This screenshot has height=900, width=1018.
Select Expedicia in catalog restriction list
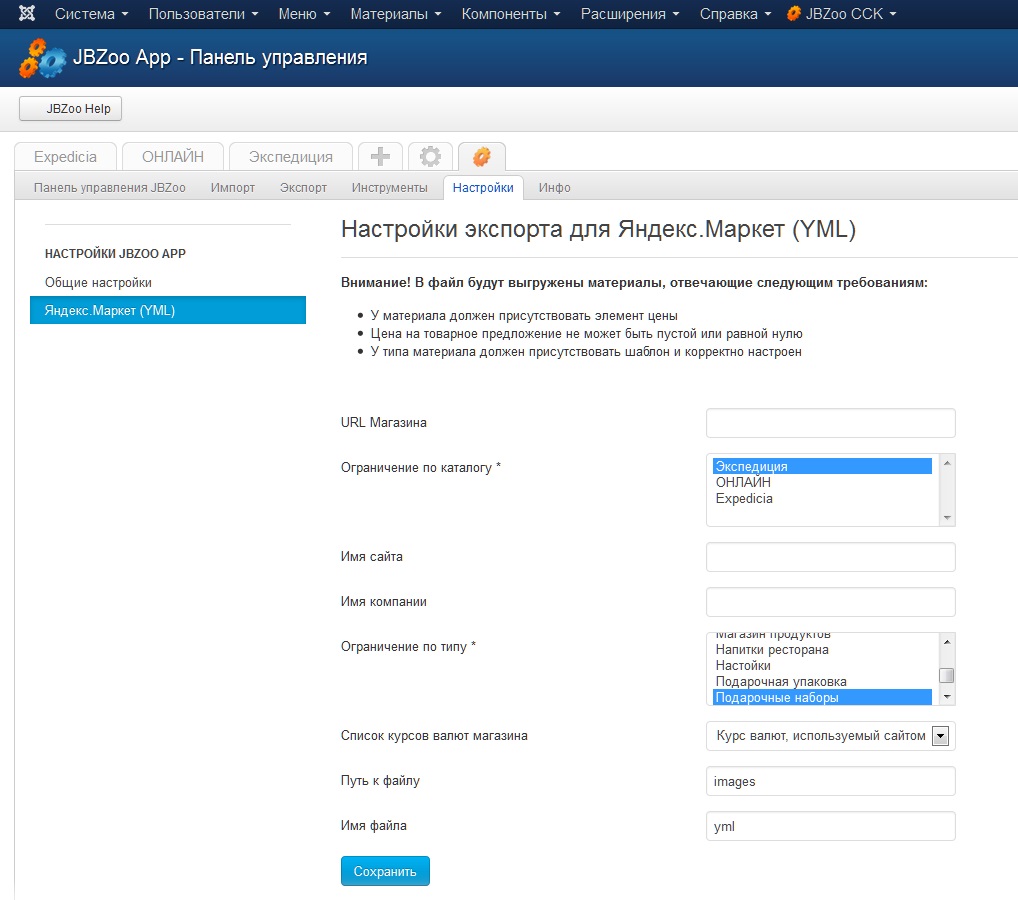point(822,499)
